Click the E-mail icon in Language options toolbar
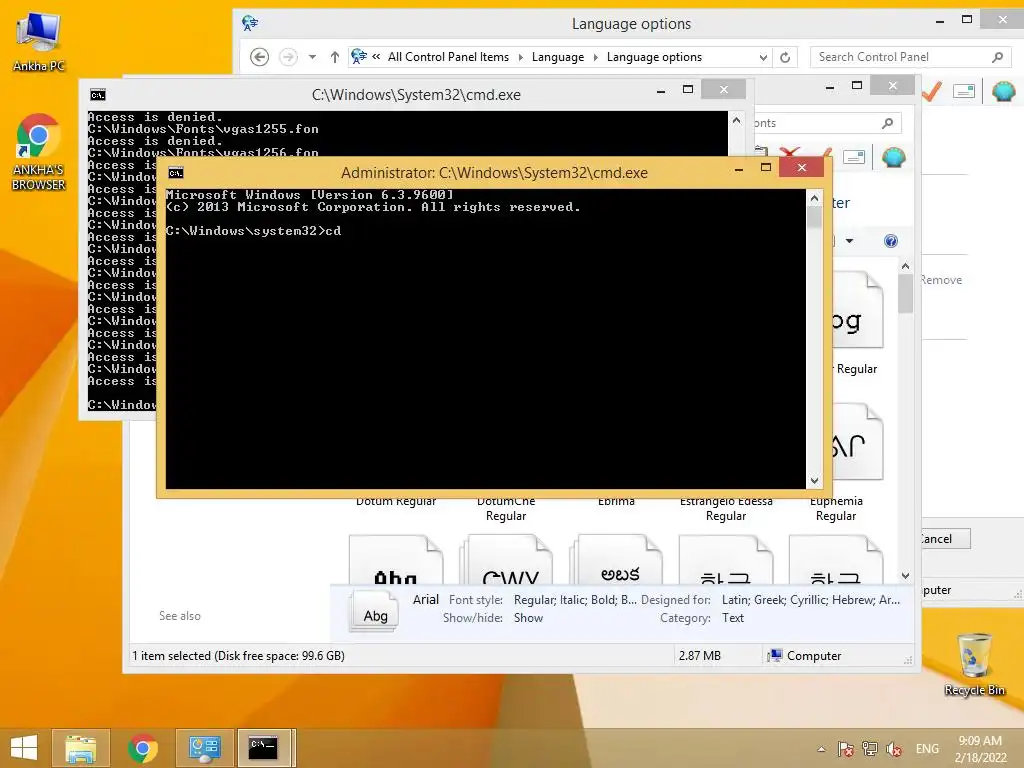Image resolution: width=1024 pixels, height=768 pixels. coord(964,91)
